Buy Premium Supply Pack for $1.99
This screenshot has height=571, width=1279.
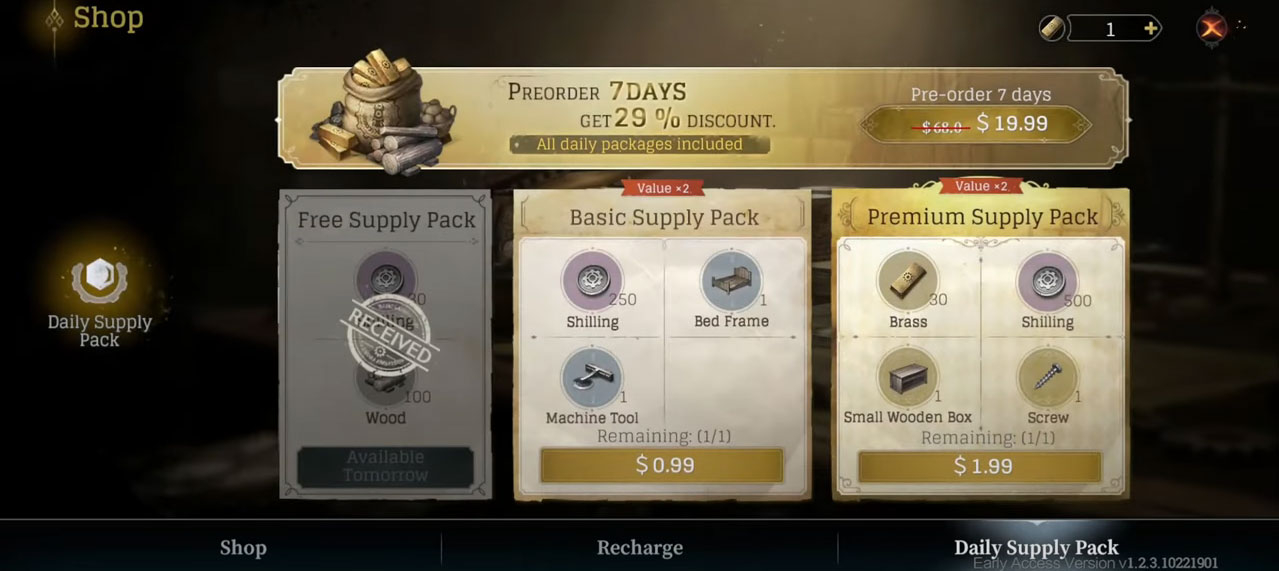pyautogui.click(x=980, y=466)
